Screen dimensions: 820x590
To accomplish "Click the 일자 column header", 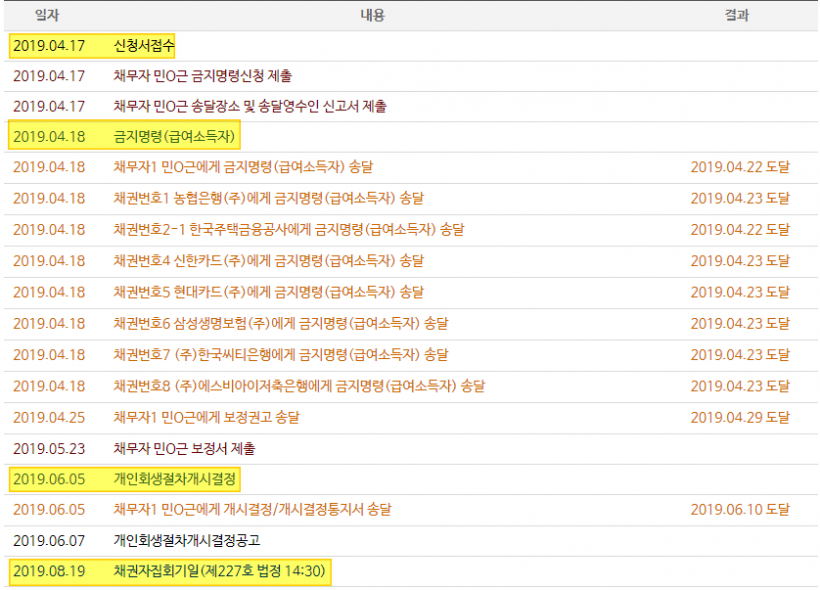I will coord(47,15).
